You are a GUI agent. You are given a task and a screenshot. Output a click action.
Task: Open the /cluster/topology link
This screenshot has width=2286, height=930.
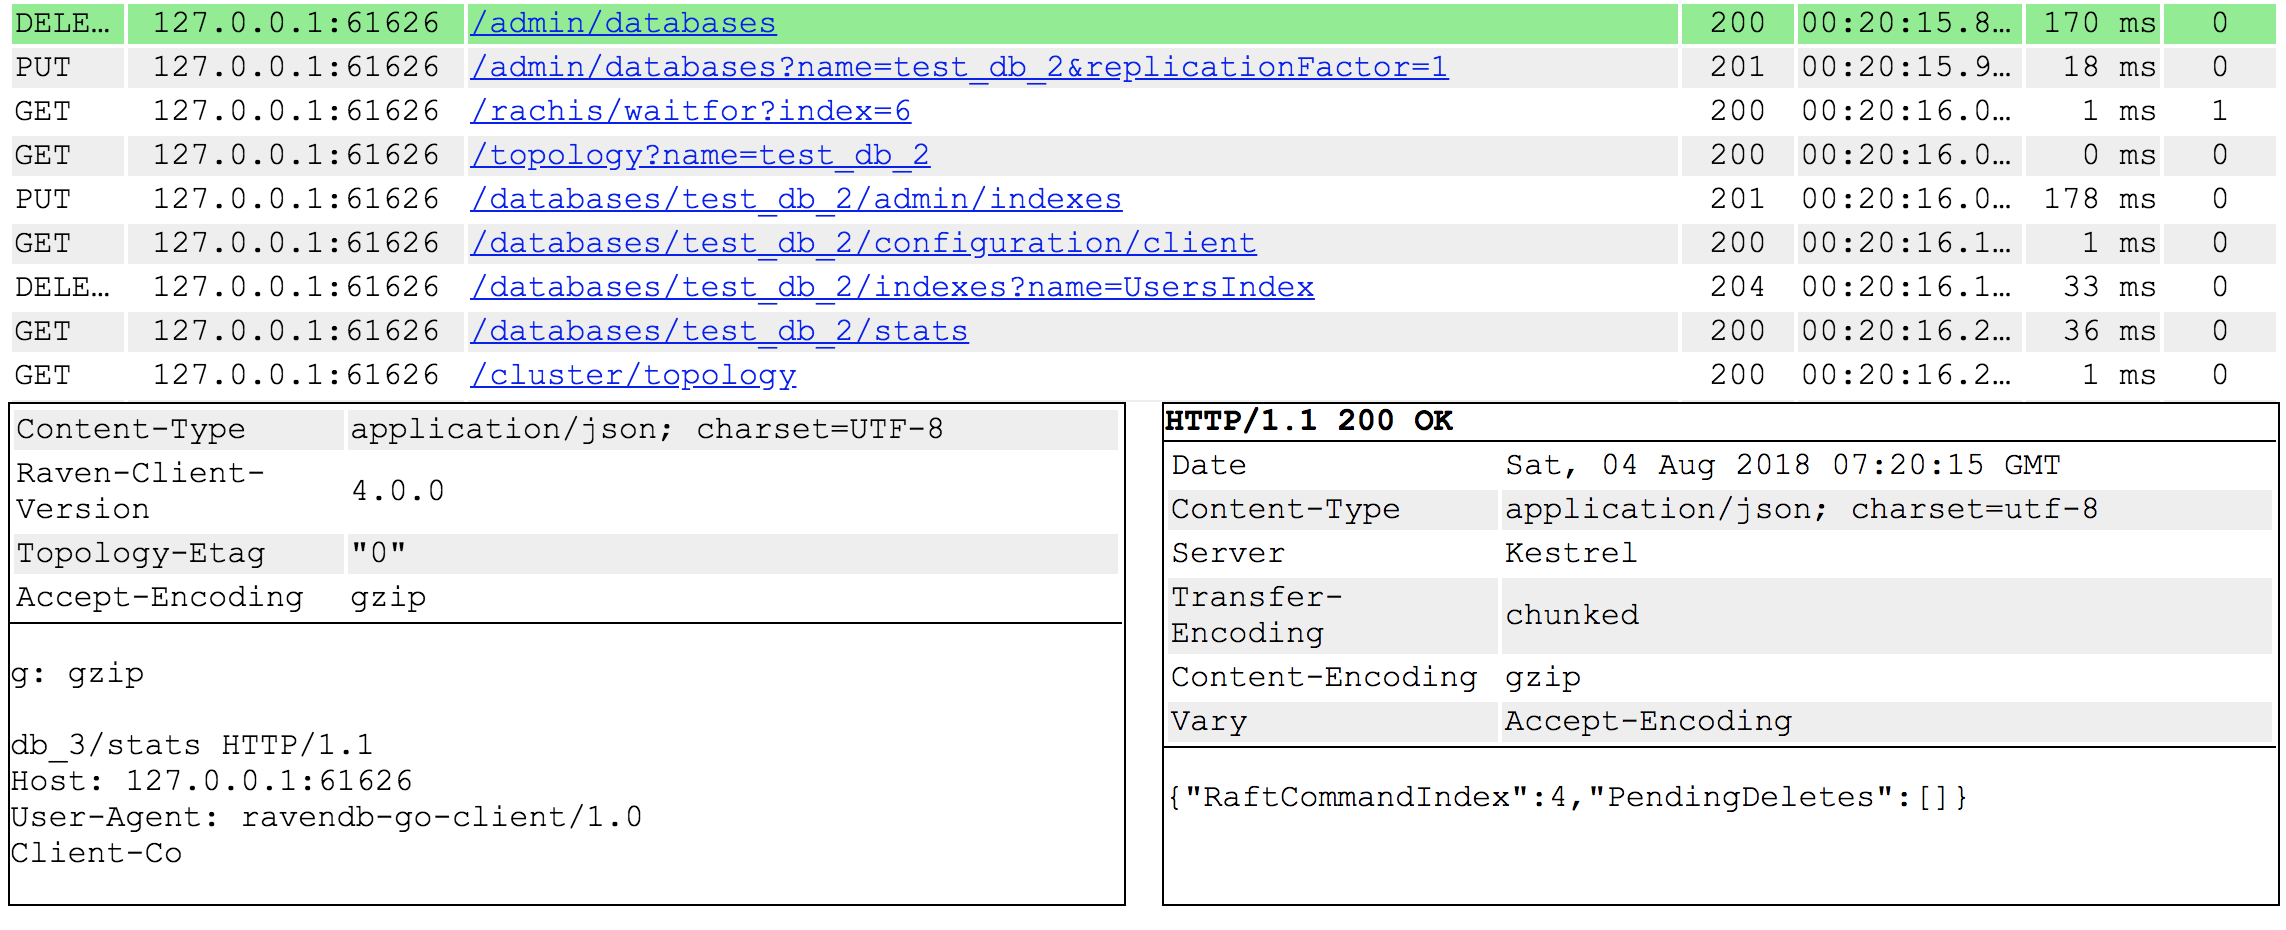click(633, 375)
